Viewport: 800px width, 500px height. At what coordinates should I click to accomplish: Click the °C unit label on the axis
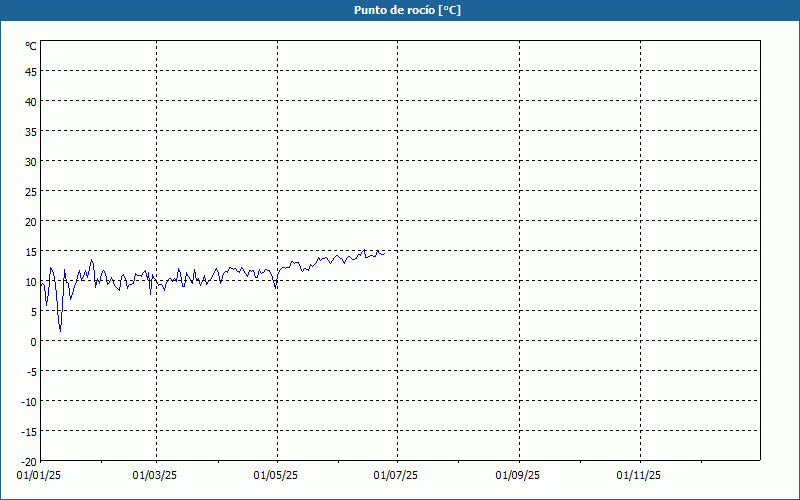point(31,46)
